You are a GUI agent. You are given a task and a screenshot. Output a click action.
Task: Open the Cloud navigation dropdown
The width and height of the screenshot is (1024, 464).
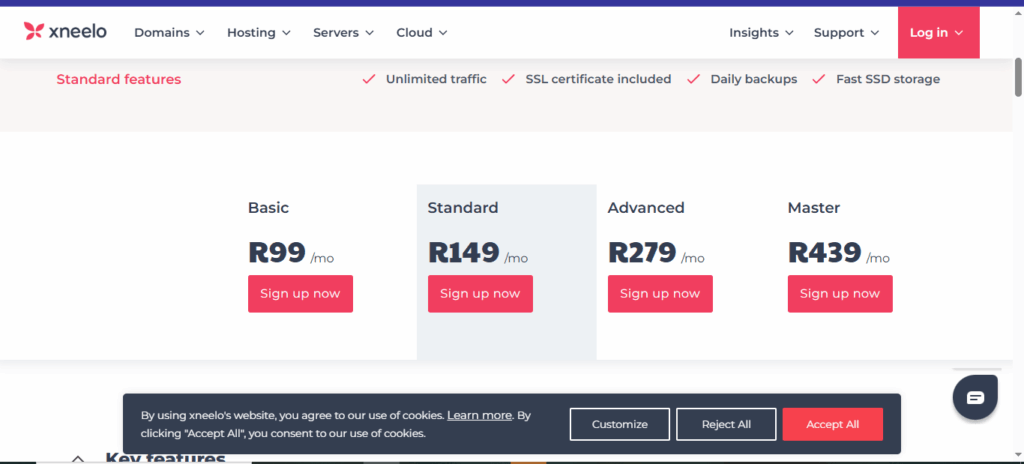(421, 32)
